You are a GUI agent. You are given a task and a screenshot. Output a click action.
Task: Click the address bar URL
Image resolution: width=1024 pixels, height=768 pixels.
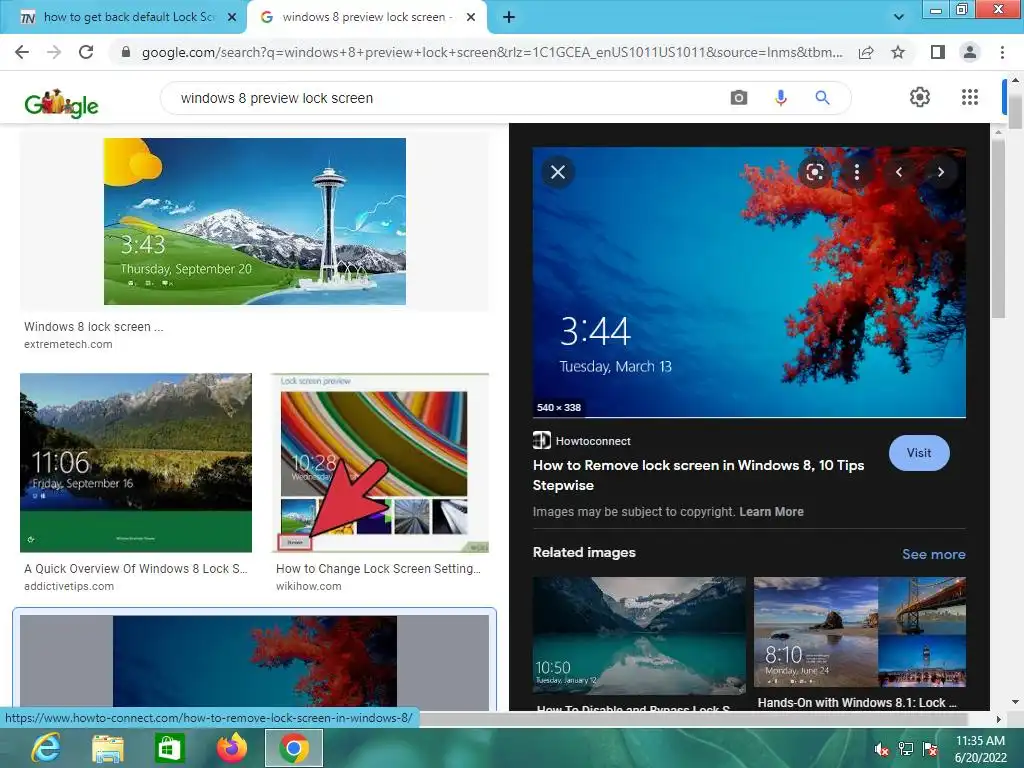(492, 52)
